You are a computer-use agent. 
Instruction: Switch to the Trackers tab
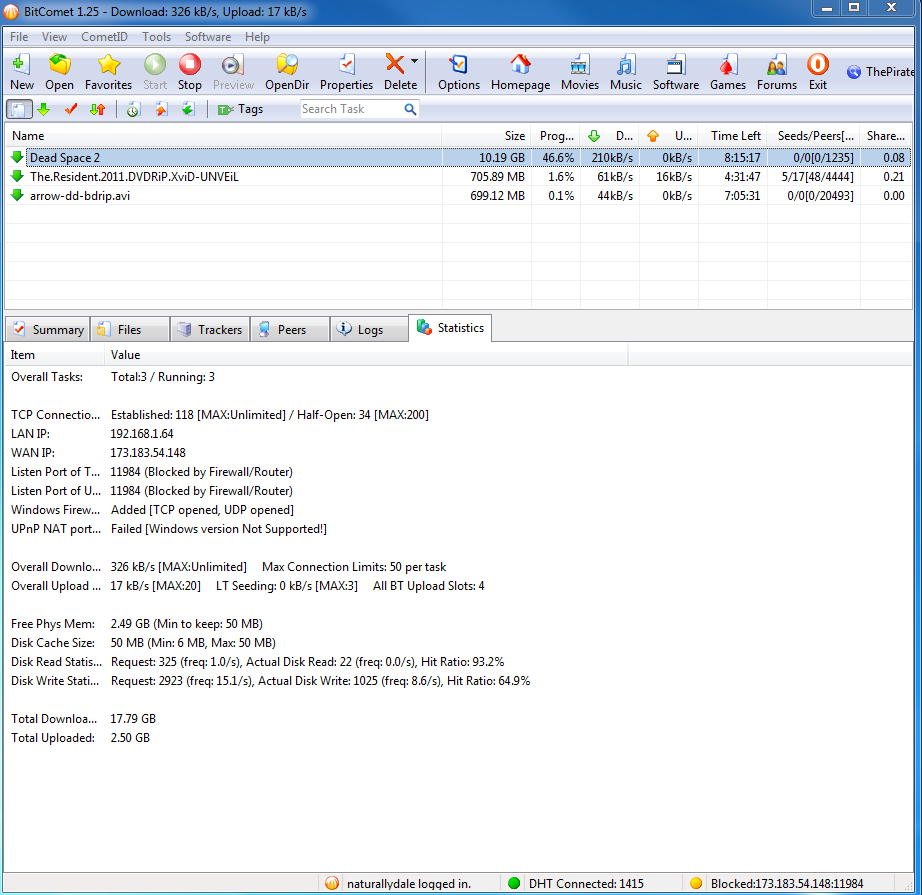(210, 329)
